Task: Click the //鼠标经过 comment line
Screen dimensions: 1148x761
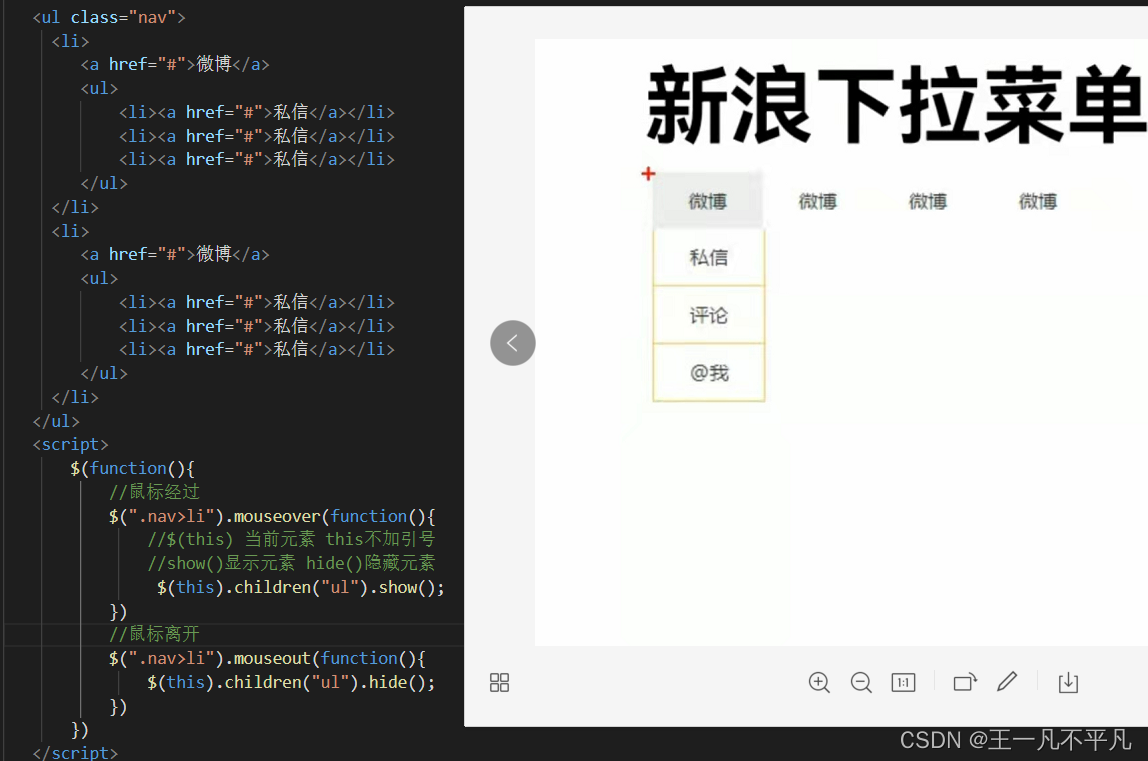Action: coord(154,491)
